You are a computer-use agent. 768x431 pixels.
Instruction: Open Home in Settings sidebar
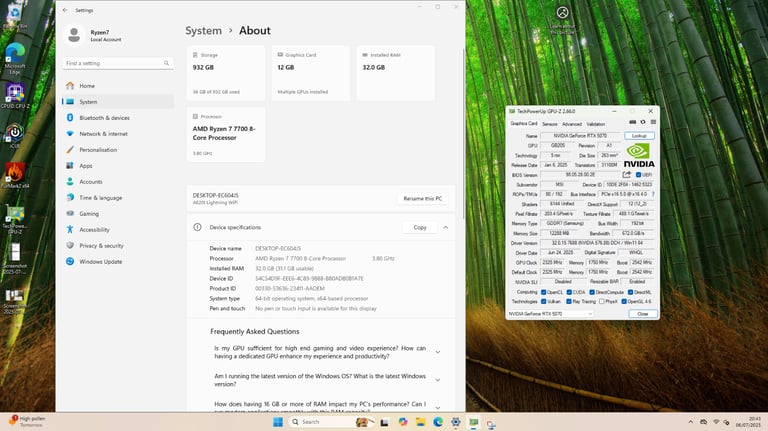coord(118,86)
